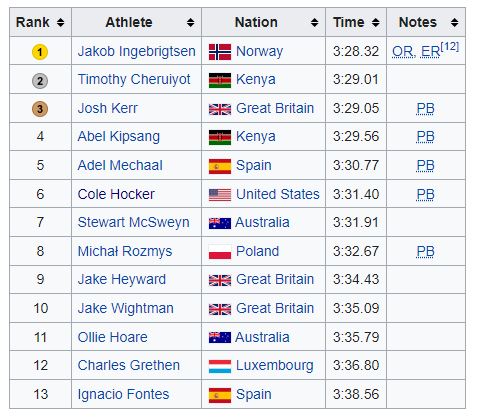Open Jakob Ingebrigtsen's athlete page
480x420 pixels.
(x=137, y=52)
